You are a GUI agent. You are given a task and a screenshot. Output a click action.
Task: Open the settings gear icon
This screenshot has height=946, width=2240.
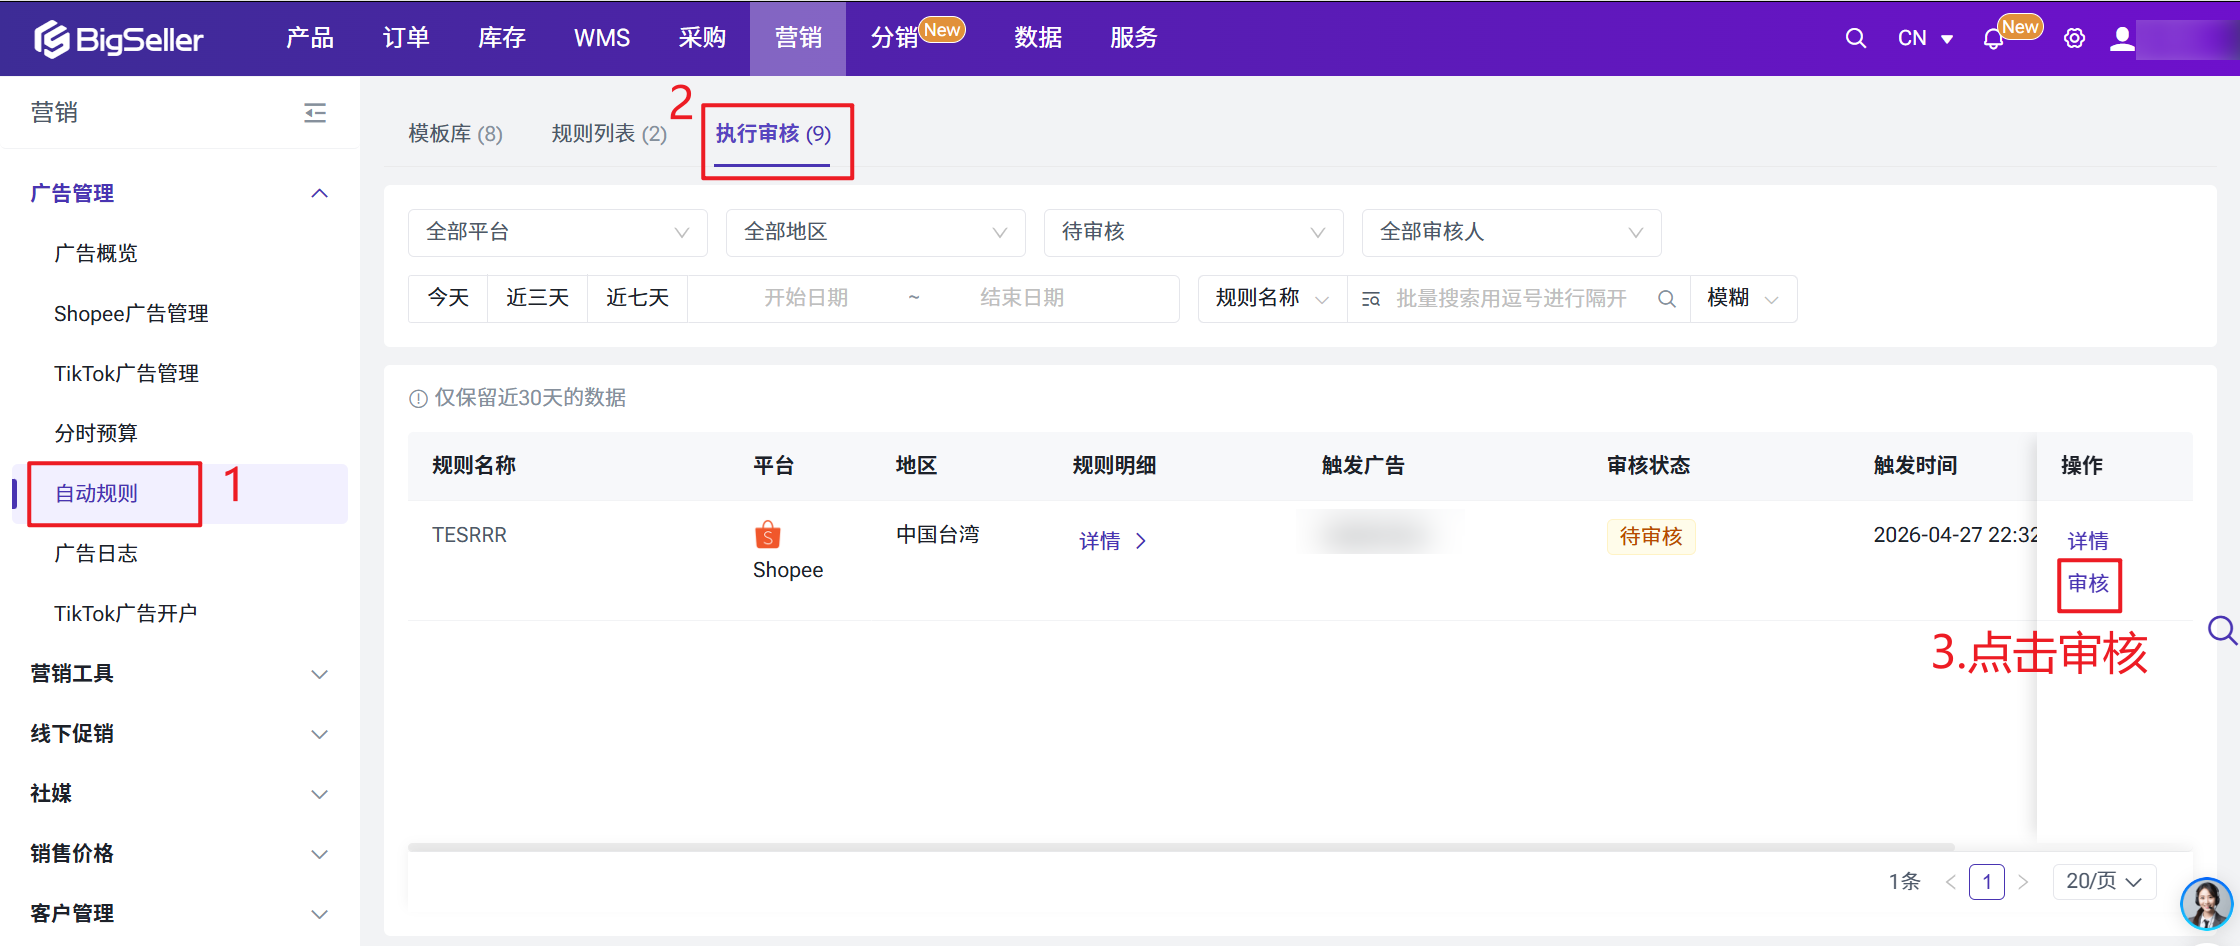click(x=2074, y=38)
